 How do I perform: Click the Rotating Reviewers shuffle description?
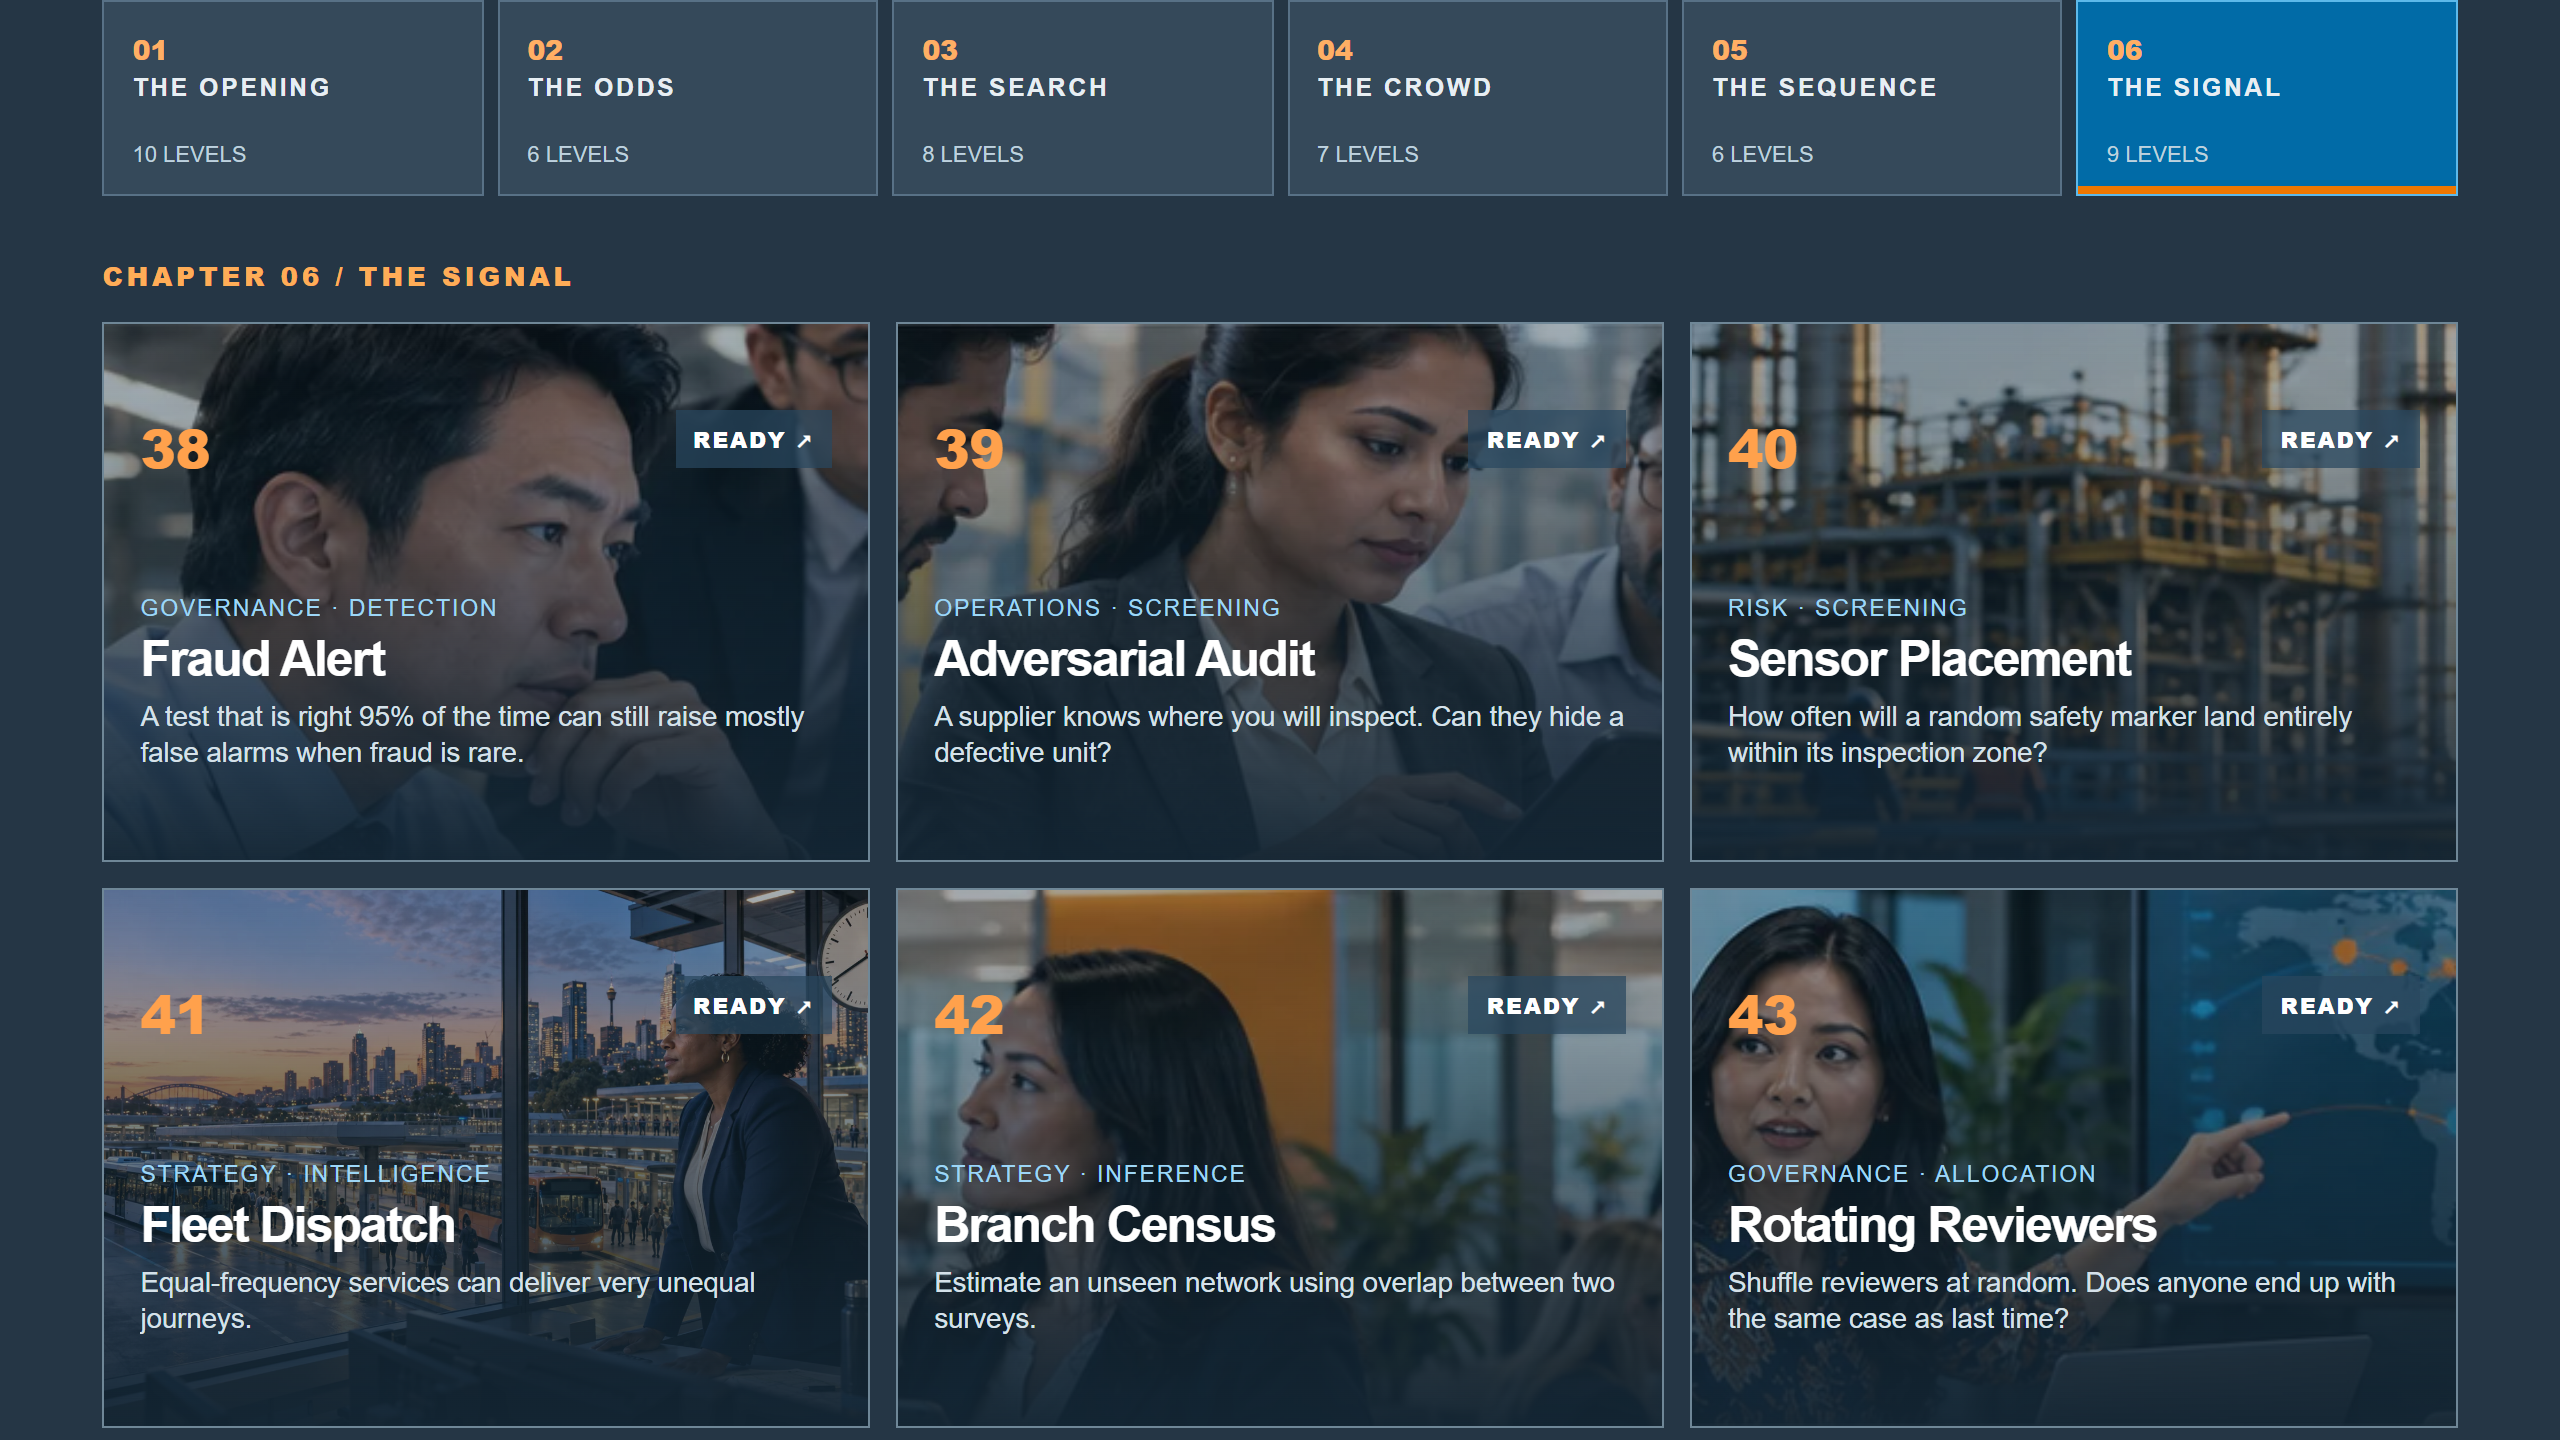(x=2061, y=1301)
